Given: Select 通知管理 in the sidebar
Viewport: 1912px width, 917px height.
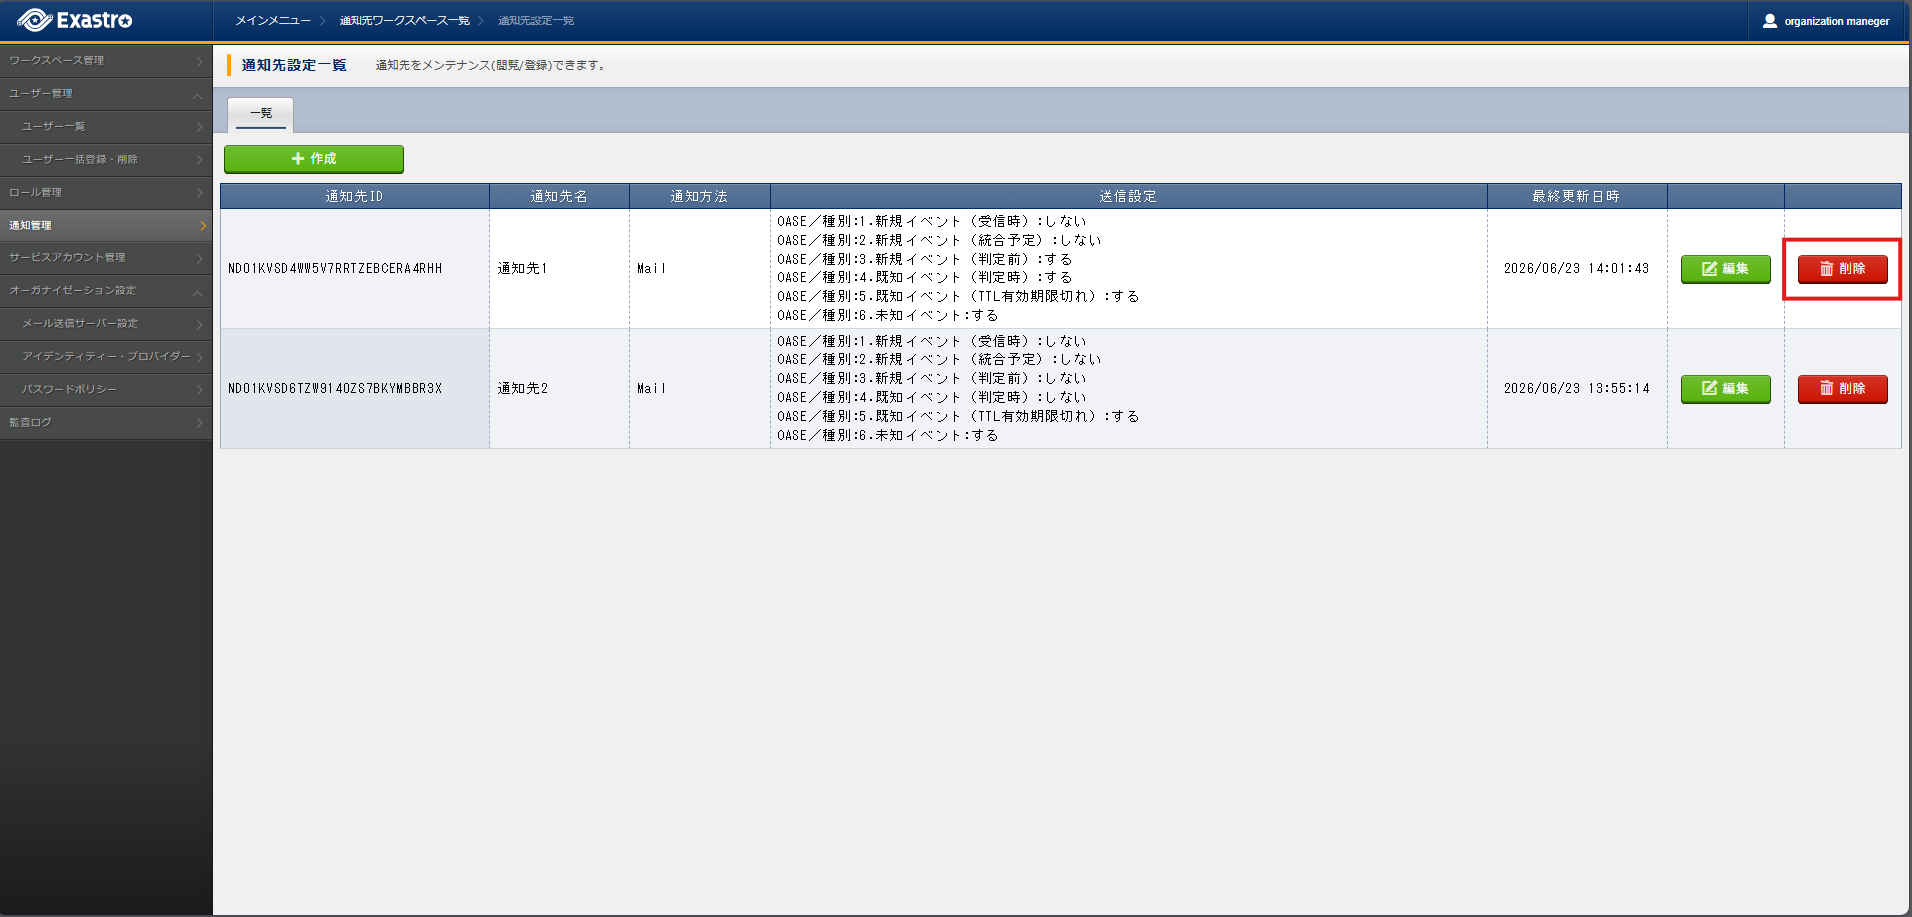Looking at the screenshot, I should 106,226.
